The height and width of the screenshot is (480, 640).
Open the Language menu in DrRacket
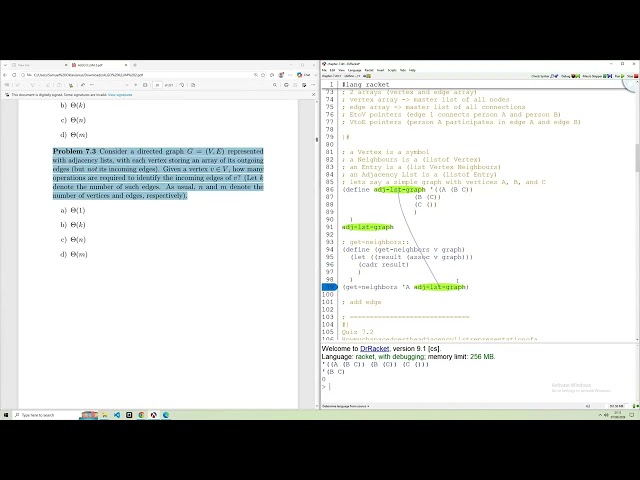354,70
